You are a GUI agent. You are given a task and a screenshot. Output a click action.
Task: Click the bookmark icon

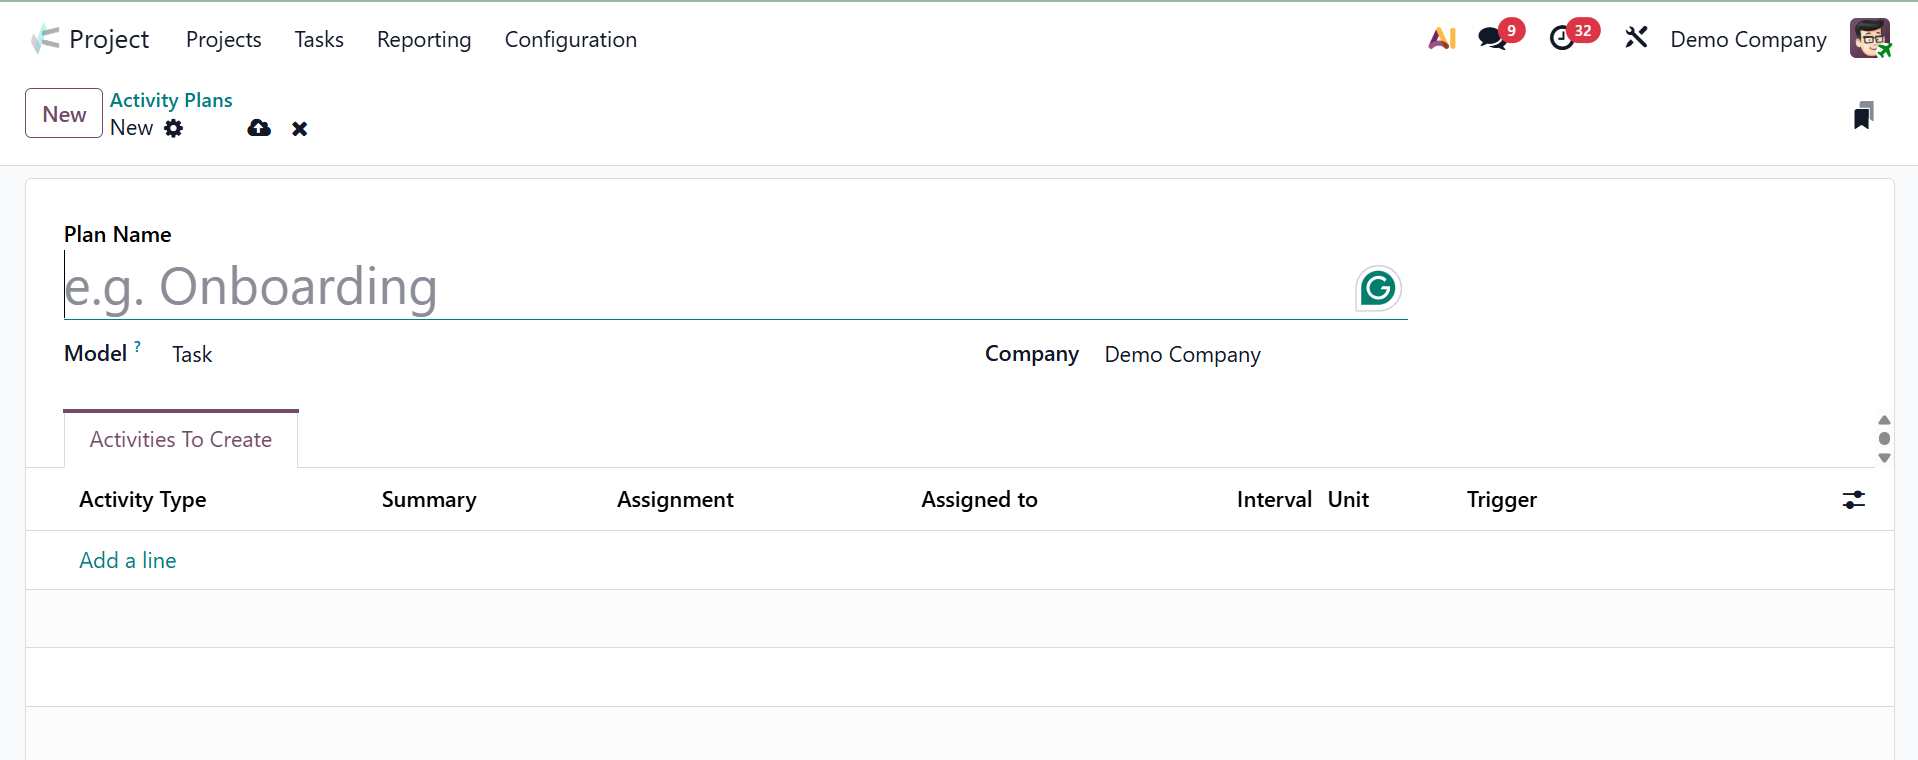(x=1863, y=116)
